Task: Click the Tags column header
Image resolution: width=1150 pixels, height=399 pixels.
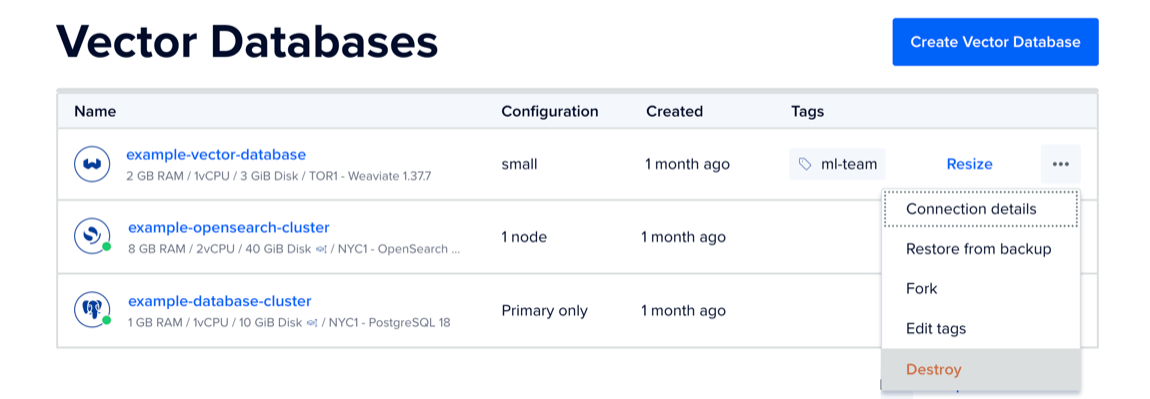Action: (x=807, y=111)
